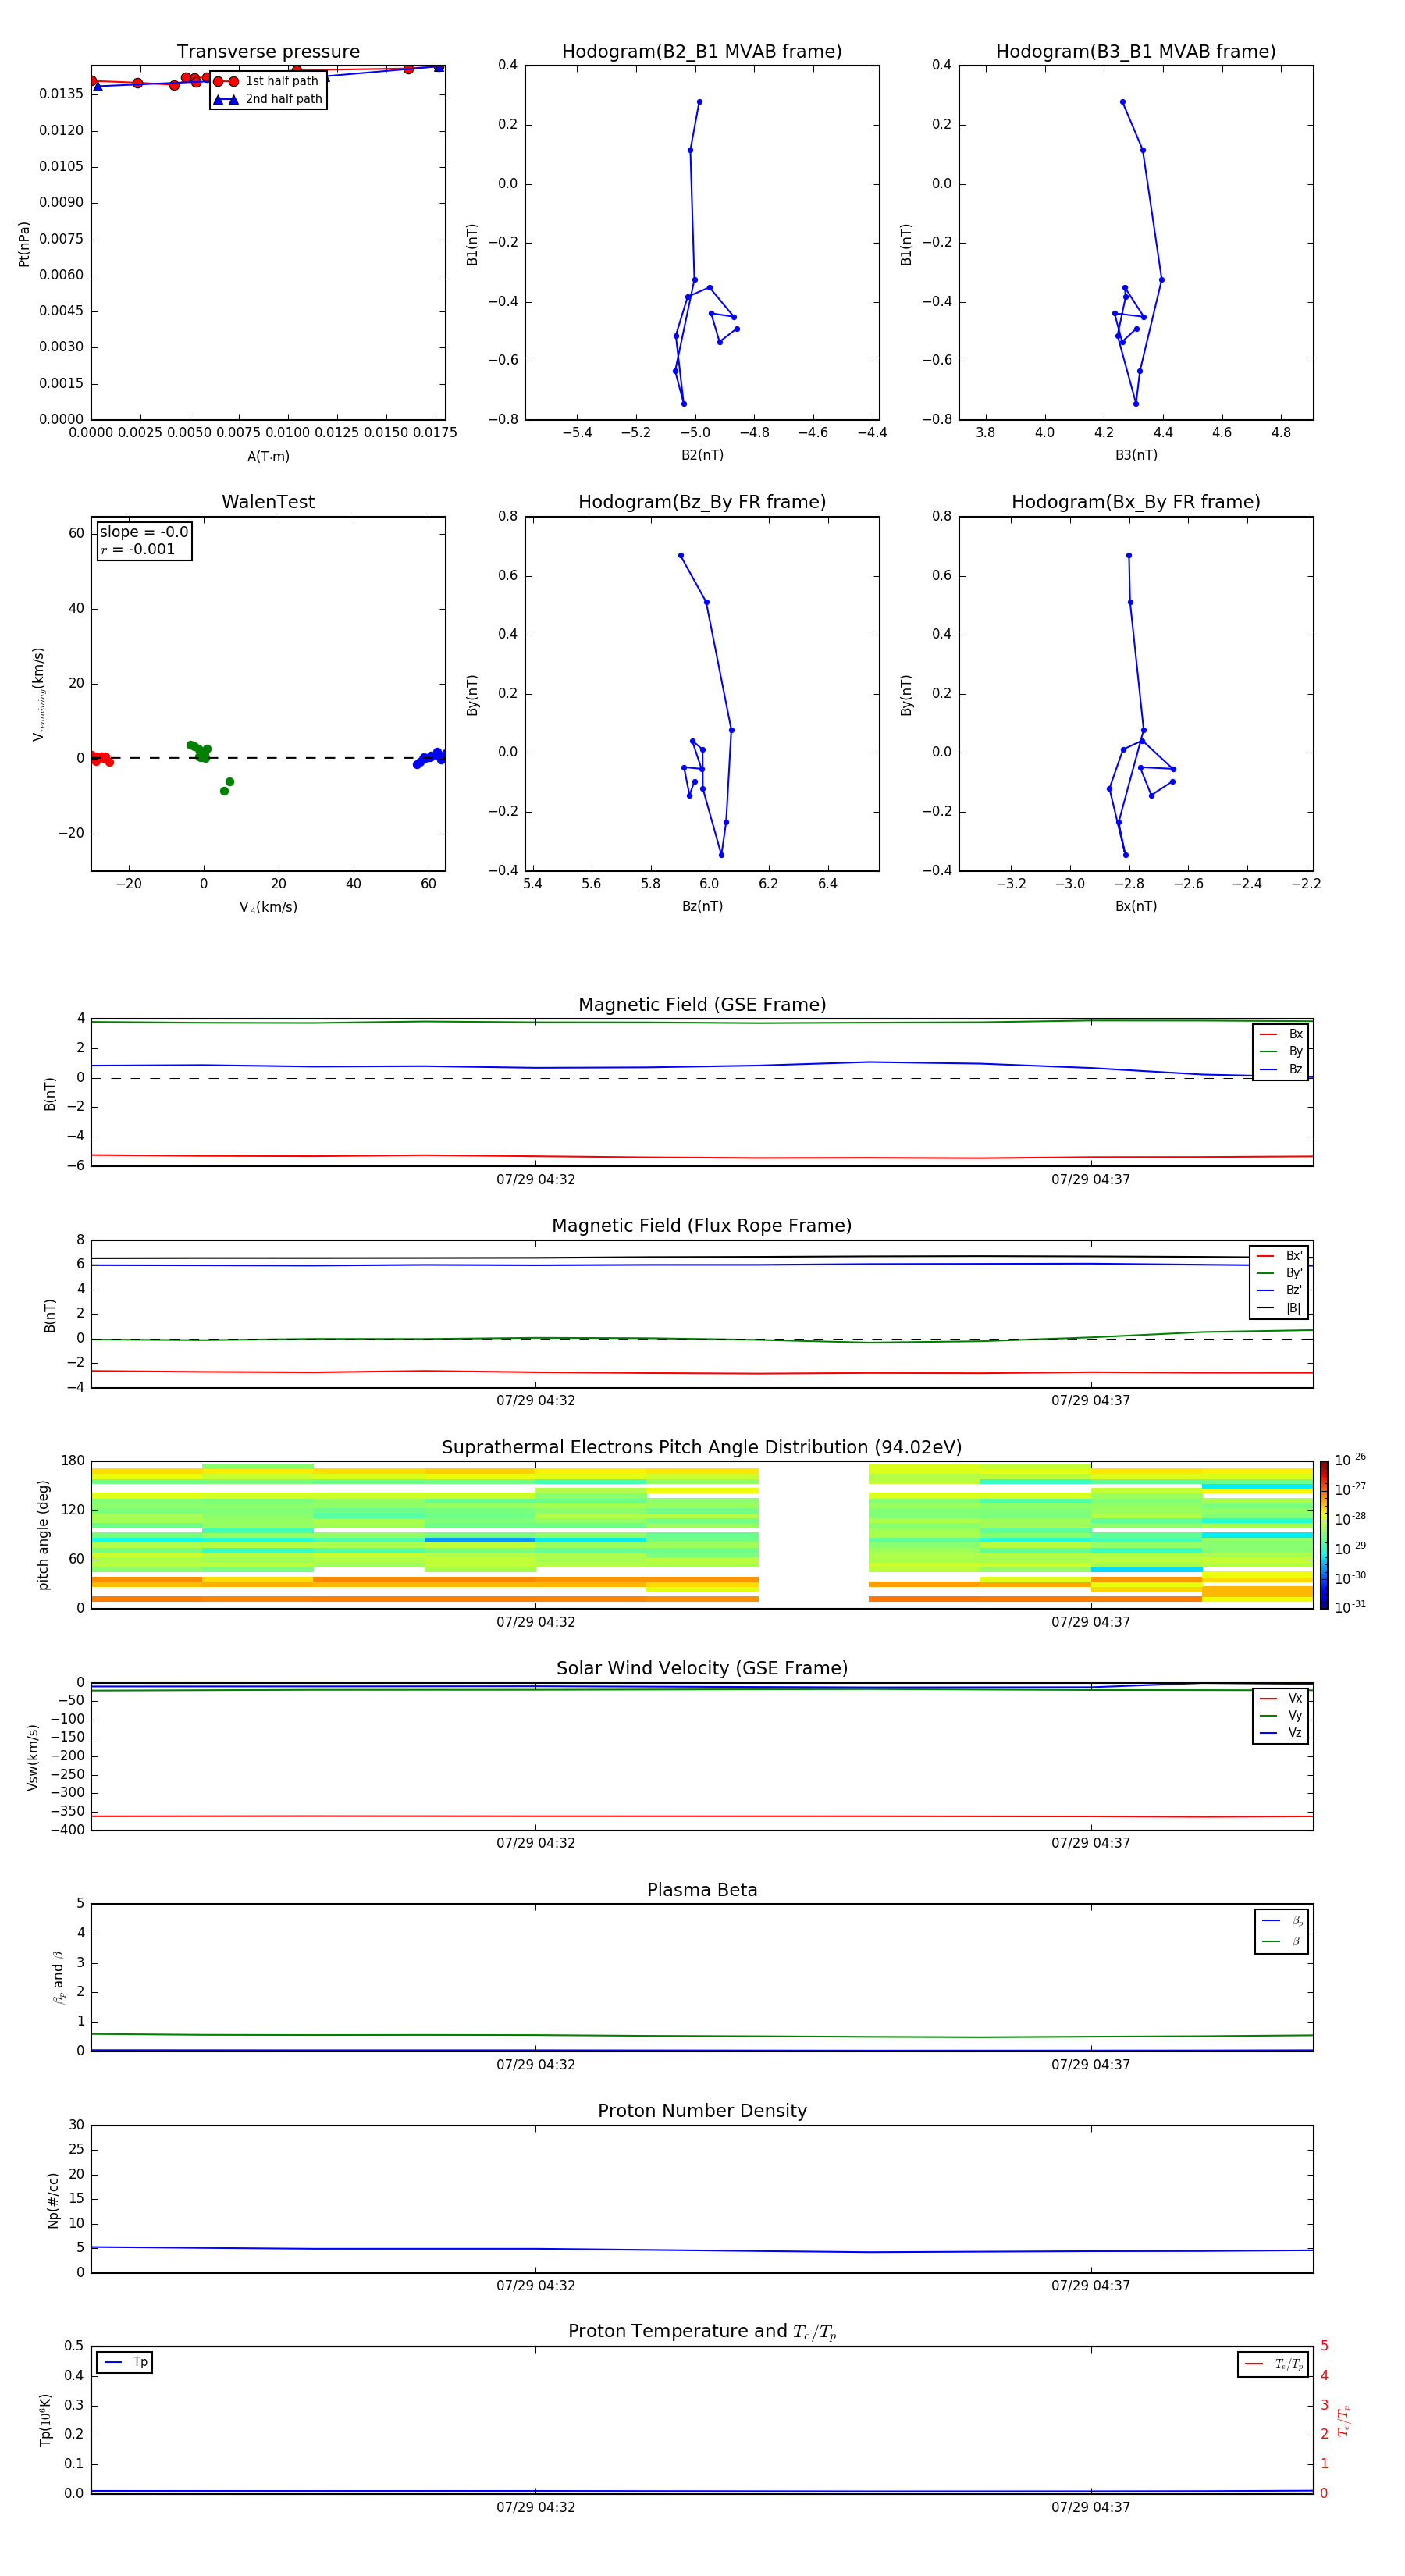Select the Tp legend entry
1405x2576 pixels.
click(x=125, y=2362)
